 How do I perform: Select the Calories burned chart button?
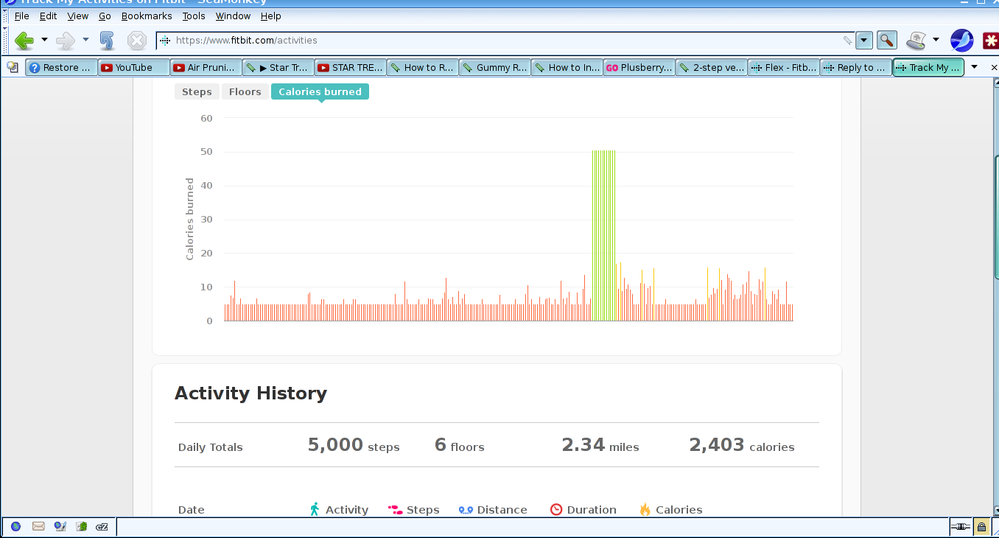320,92
